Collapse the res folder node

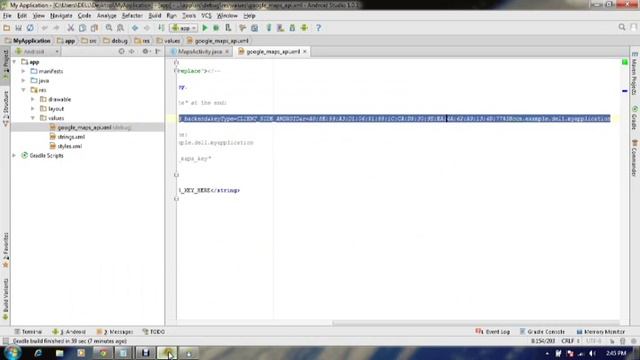24,90
